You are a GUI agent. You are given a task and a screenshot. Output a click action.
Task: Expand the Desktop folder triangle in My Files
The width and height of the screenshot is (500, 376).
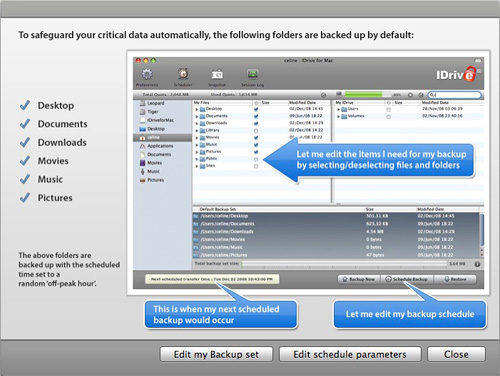pyautogui.click(x=197, y=109)
